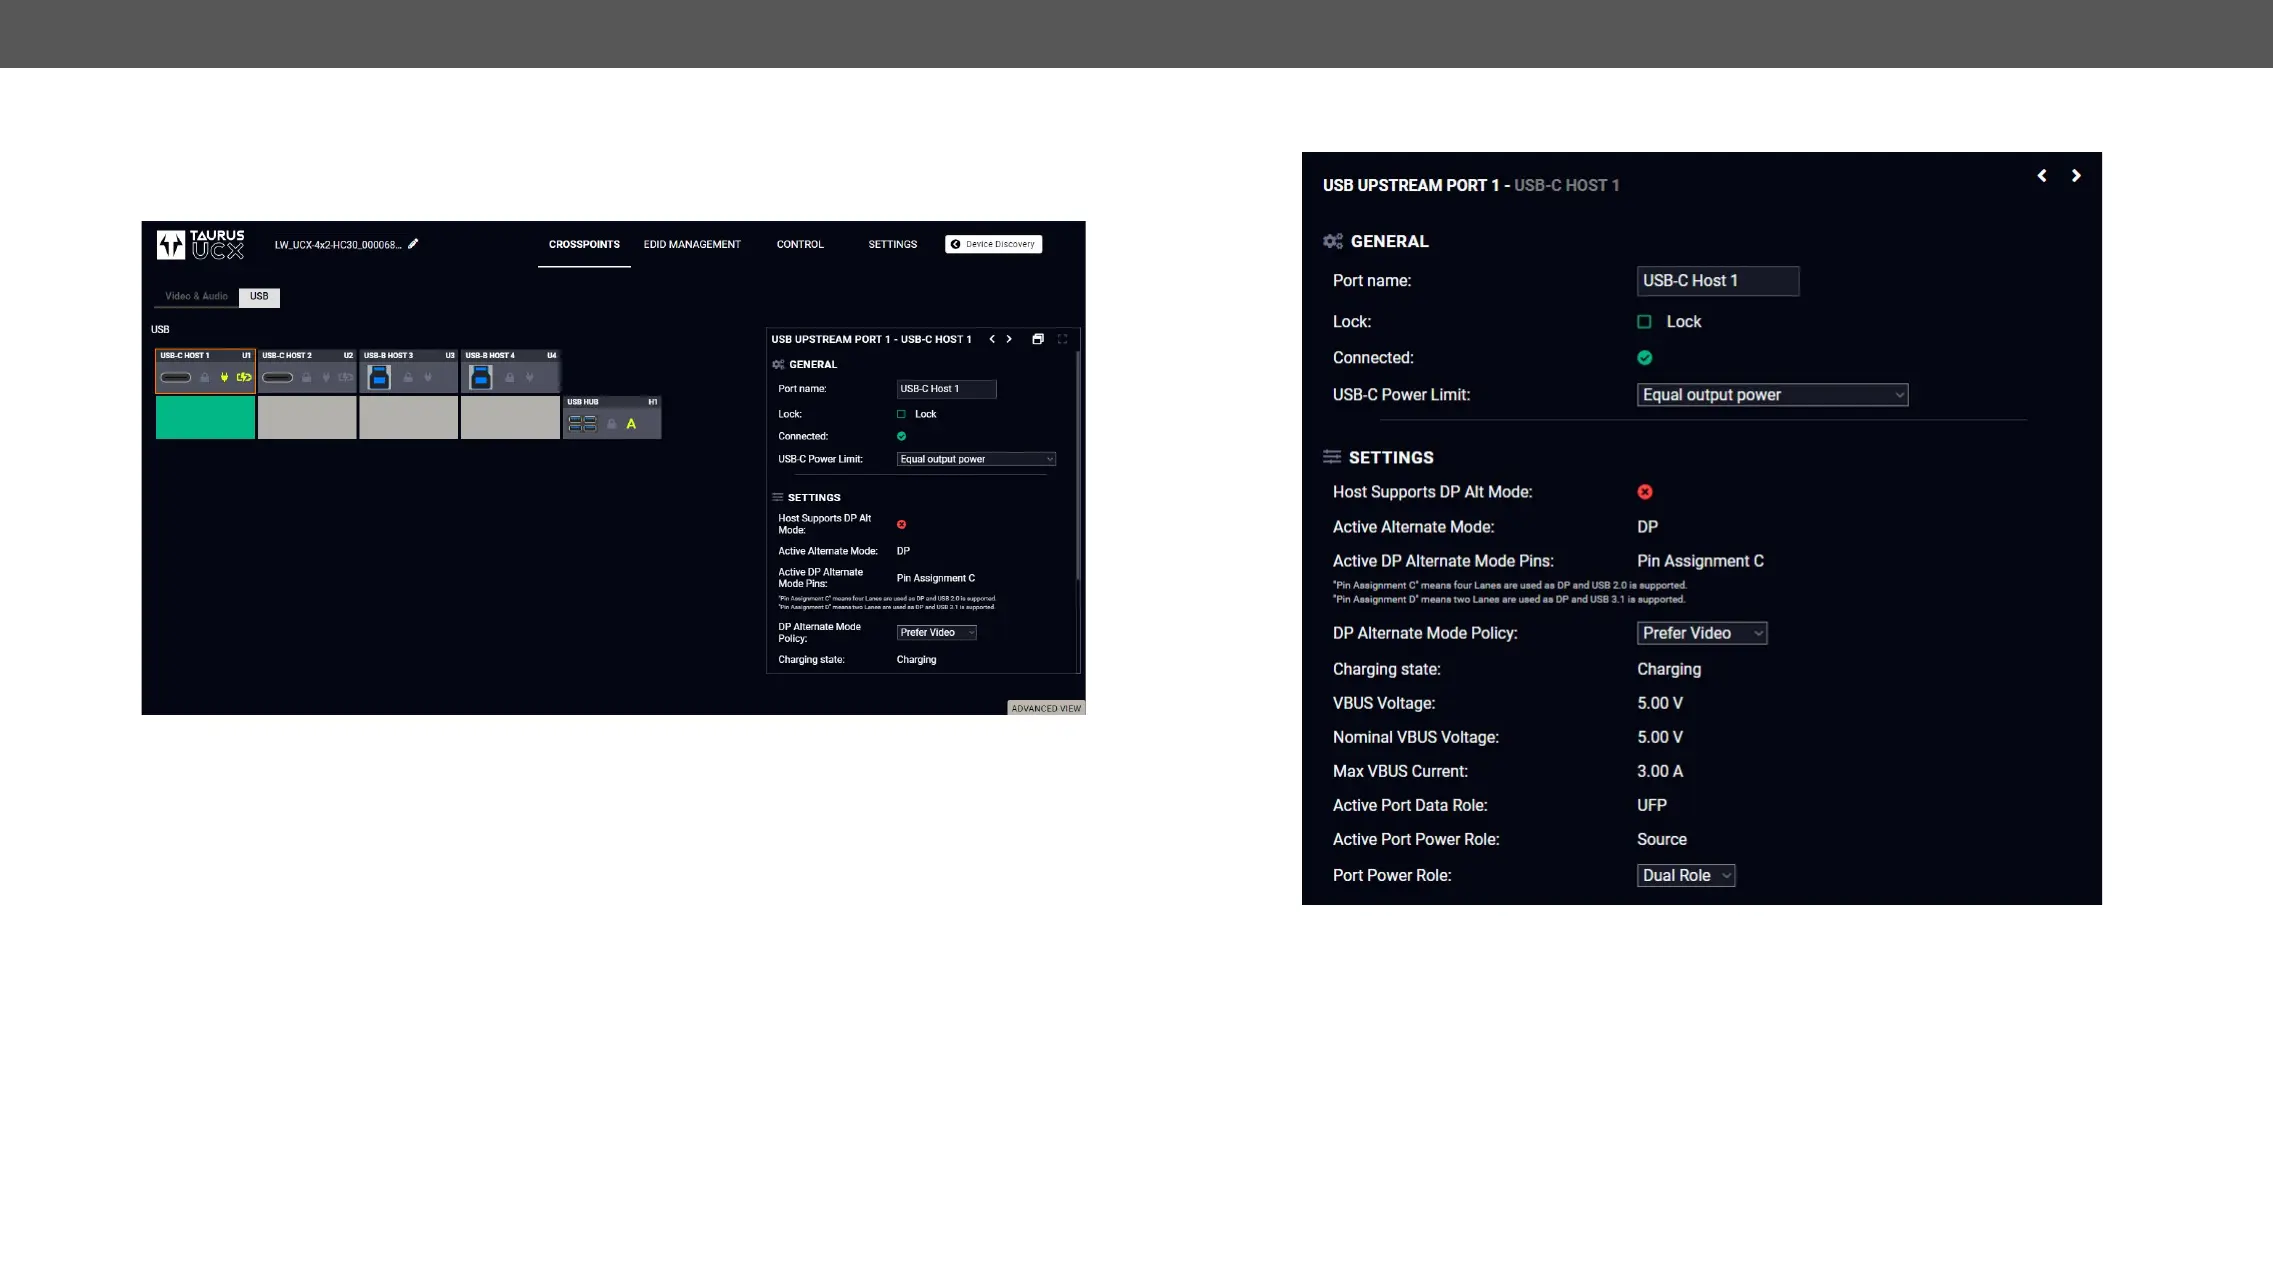Click the lock icon on USB-C Host 2 tile
2273x1276 pixels.
[307, 378]
